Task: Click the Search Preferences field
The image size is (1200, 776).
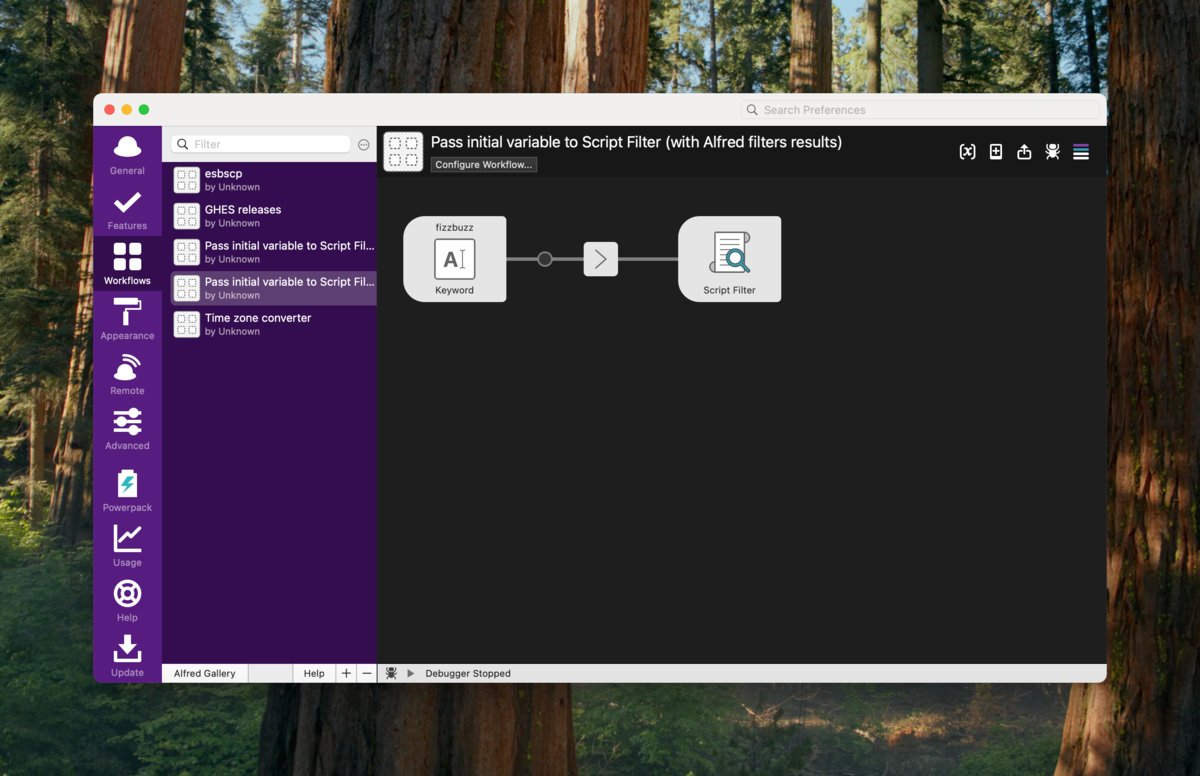Action: pos(920,110)
